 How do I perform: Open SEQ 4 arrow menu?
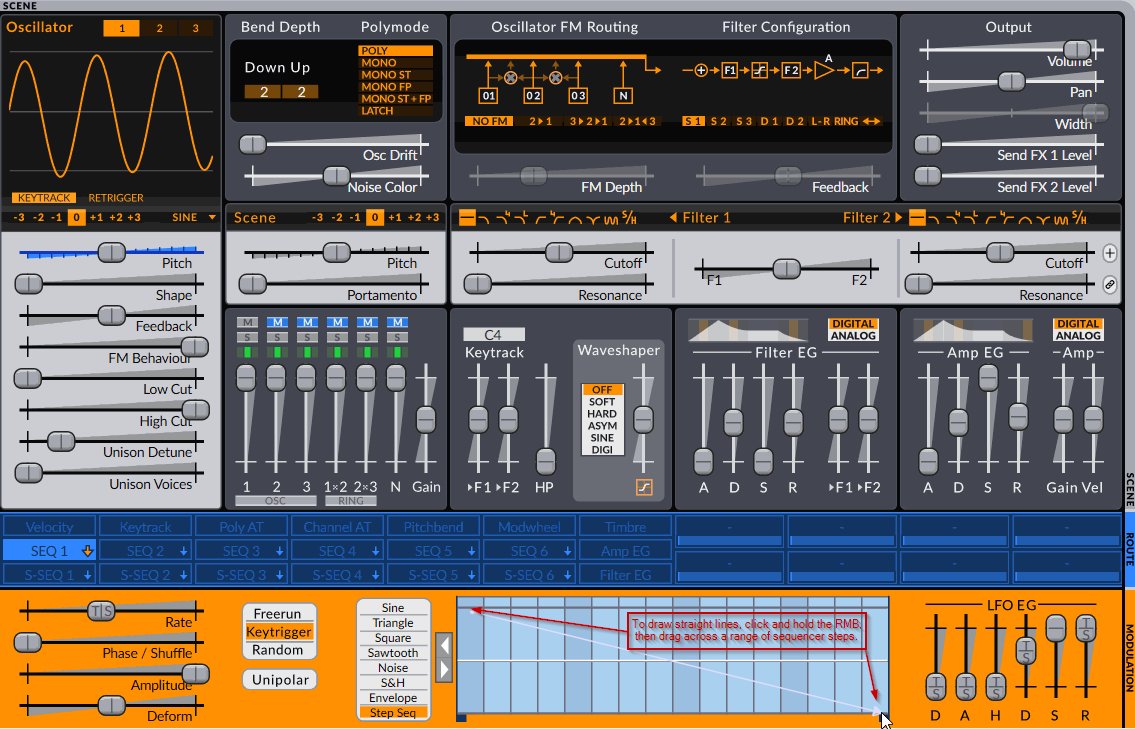click(376, 552)
